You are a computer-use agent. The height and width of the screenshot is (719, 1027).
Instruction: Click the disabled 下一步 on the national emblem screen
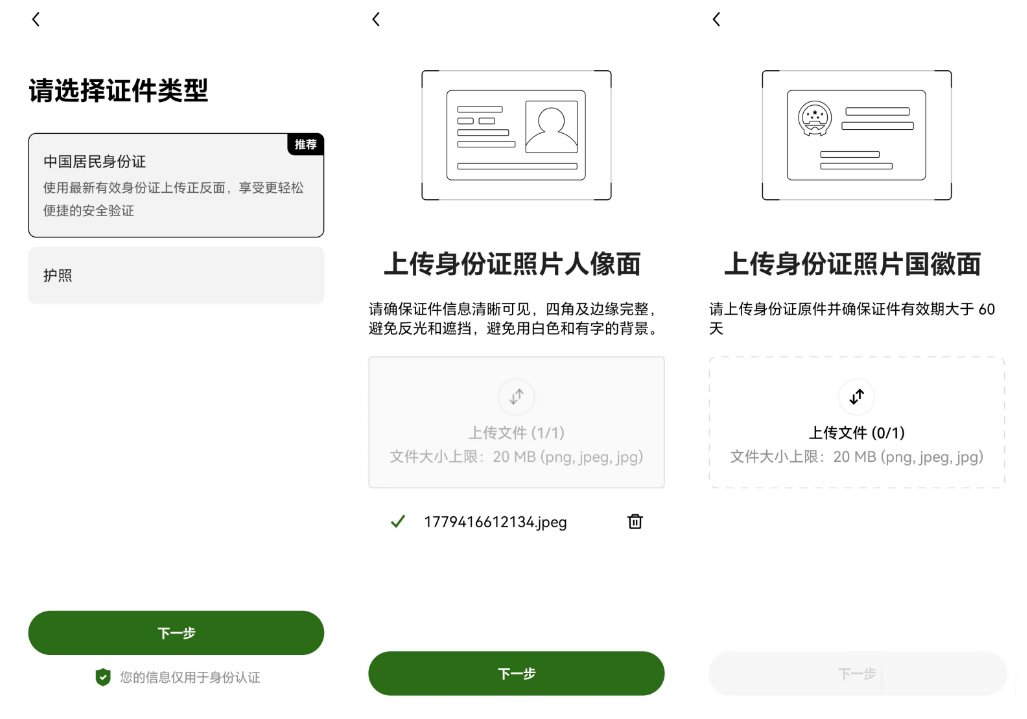tap(857, 673)
